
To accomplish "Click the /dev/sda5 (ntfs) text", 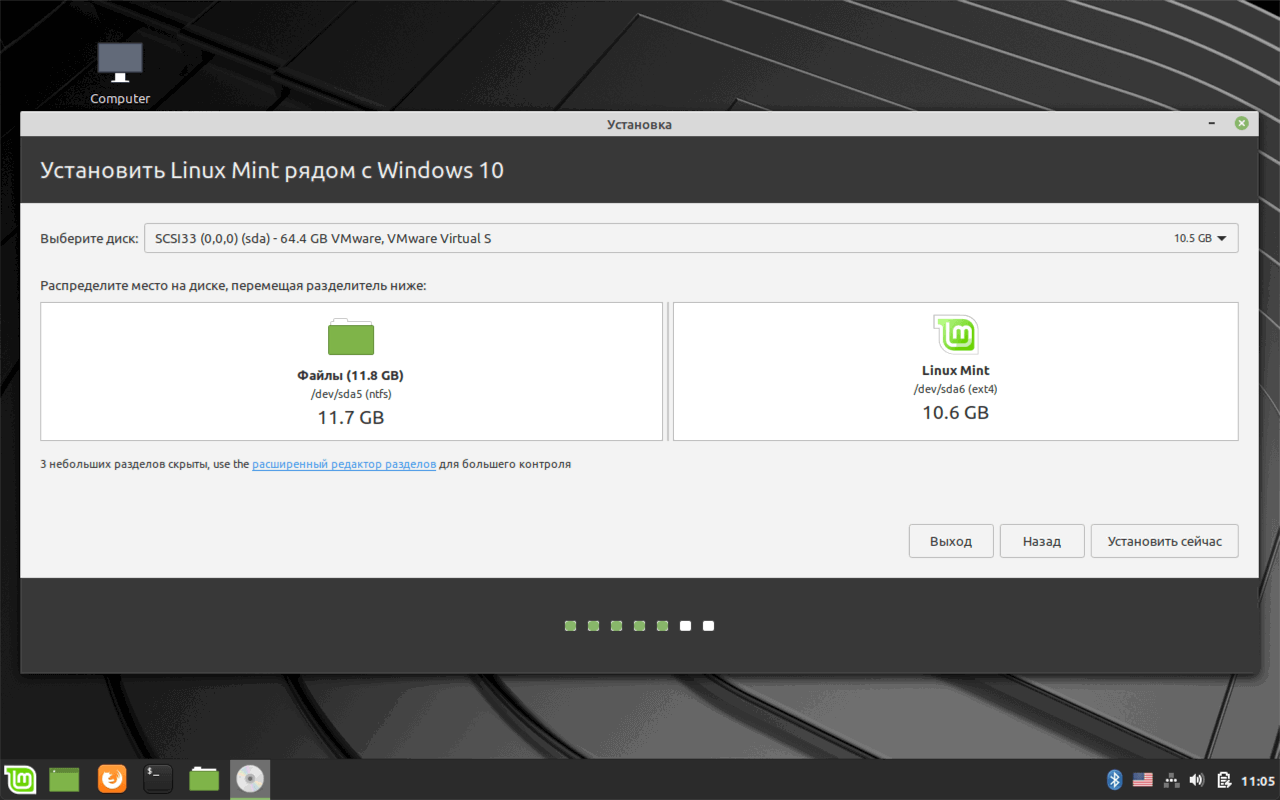I will click(x=351, y=394).
